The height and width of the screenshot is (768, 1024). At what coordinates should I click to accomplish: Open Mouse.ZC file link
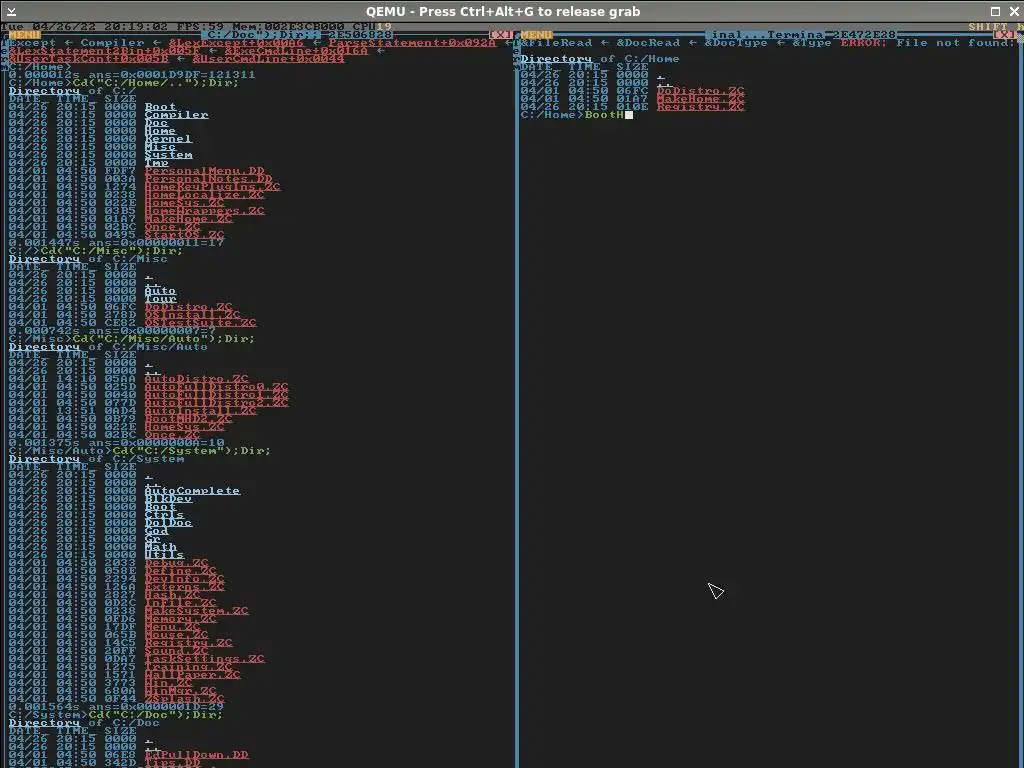(176, 635)
